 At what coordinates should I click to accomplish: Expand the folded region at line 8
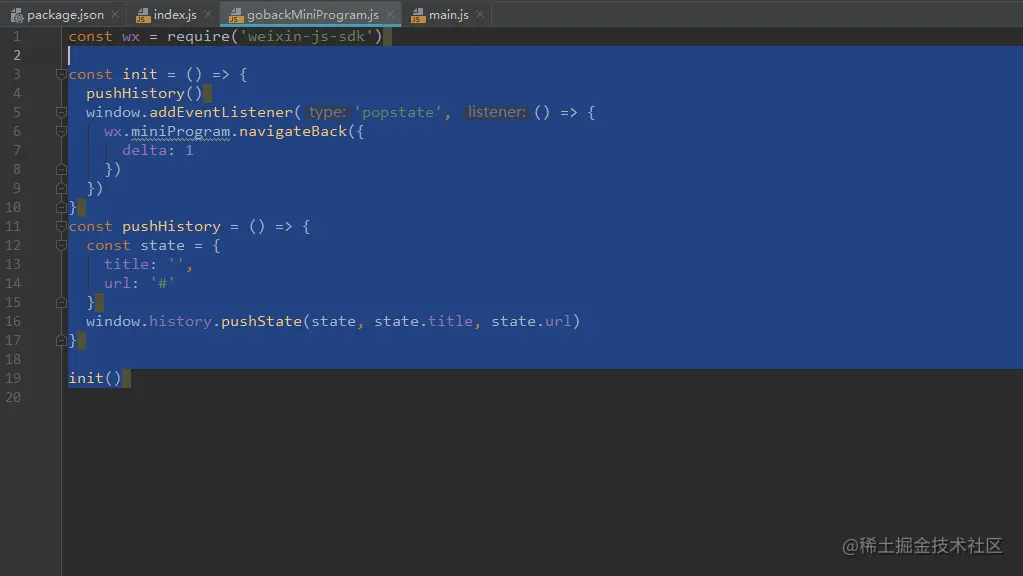tap(61, 169)
